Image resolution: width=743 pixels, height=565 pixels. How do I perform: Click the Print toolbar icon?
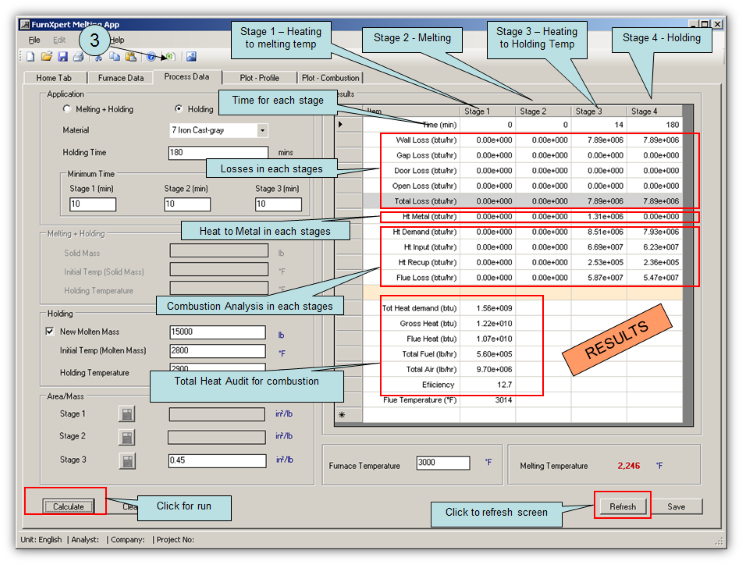coord(79,57)
